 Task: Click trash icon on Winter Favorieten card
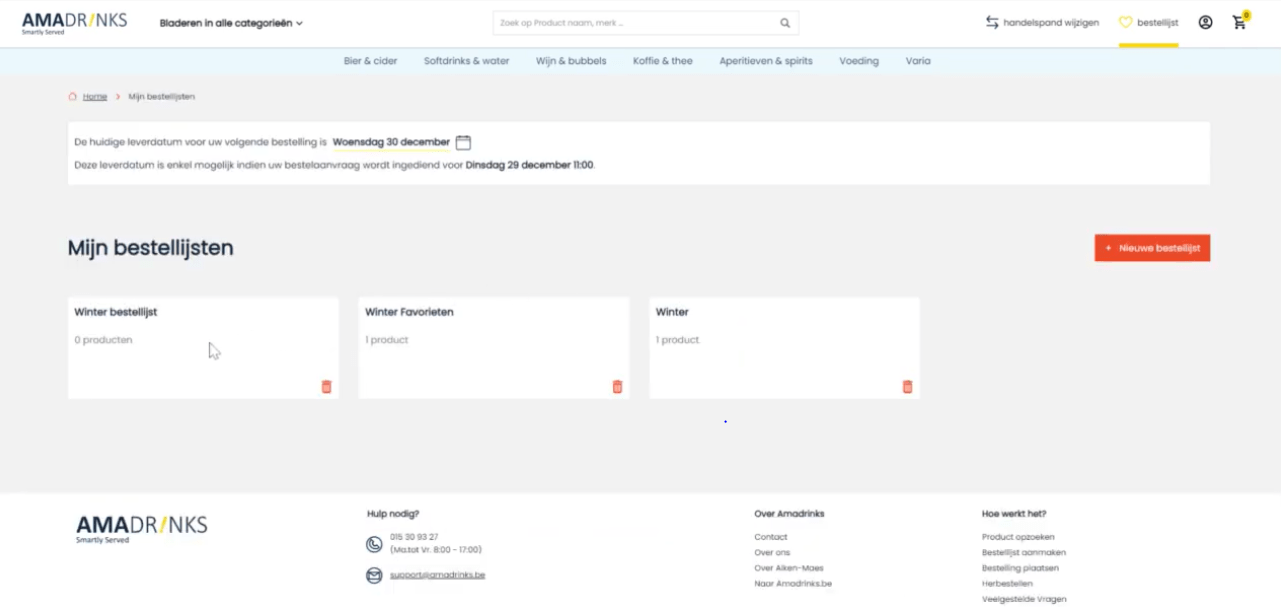click(x=617, y=387)
